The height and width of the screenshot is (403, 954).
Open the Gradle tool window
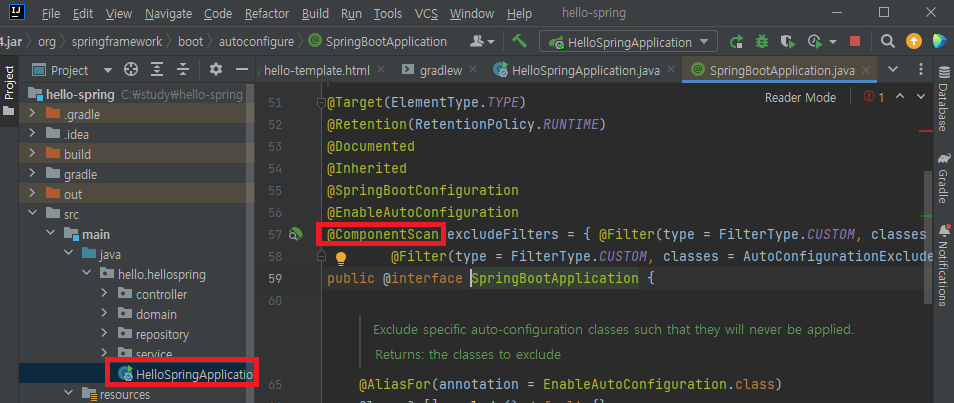tap(944, 178)
